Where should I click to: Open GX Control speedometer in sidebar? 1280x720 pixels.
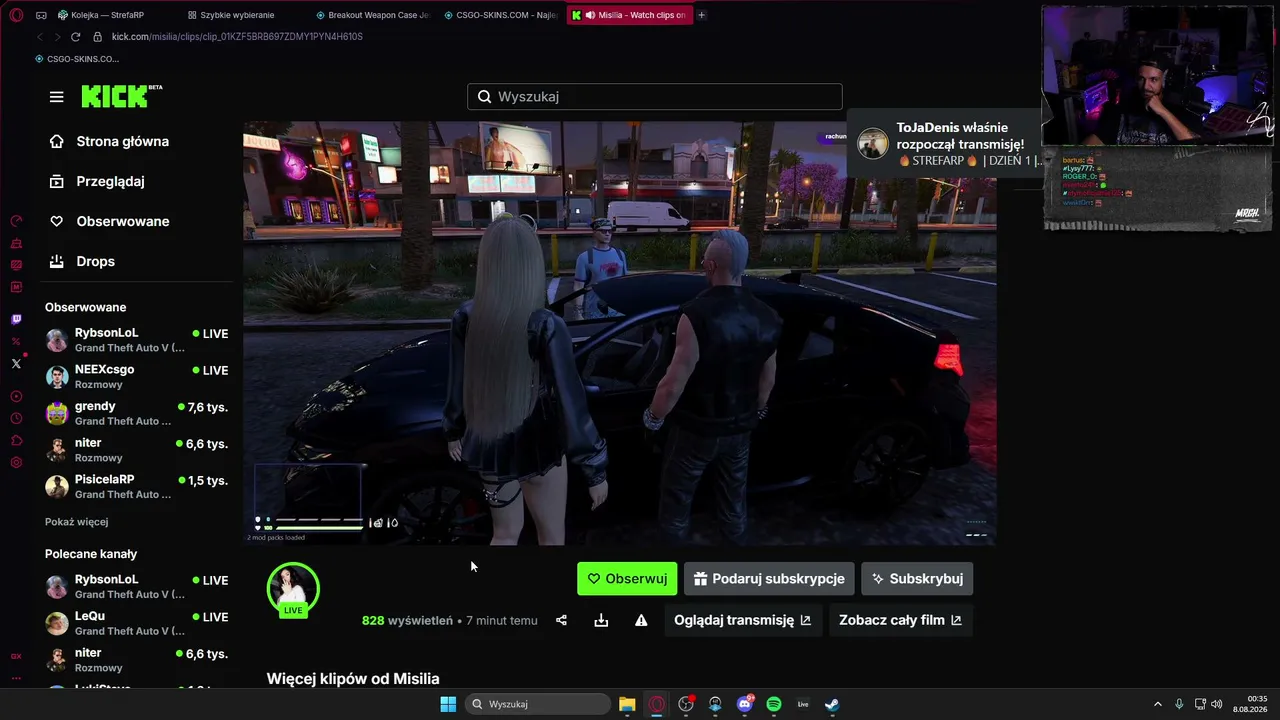[x=16, y=221]
